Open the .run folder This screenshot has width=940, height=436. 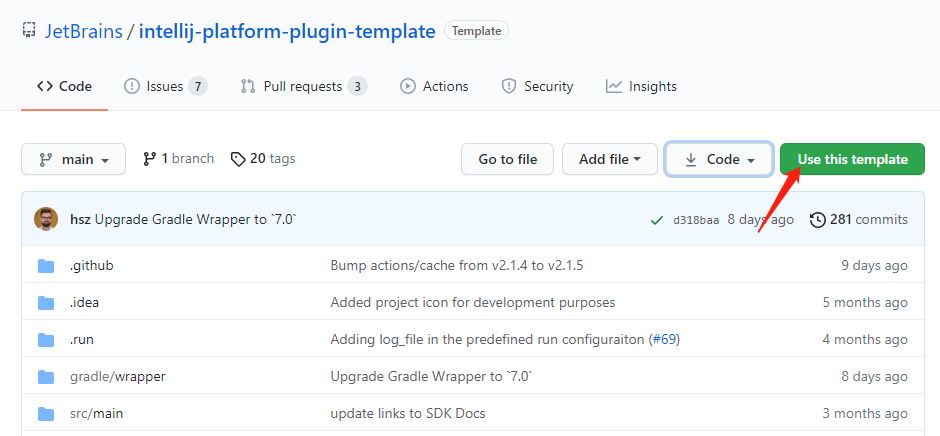tap(82, 339)
